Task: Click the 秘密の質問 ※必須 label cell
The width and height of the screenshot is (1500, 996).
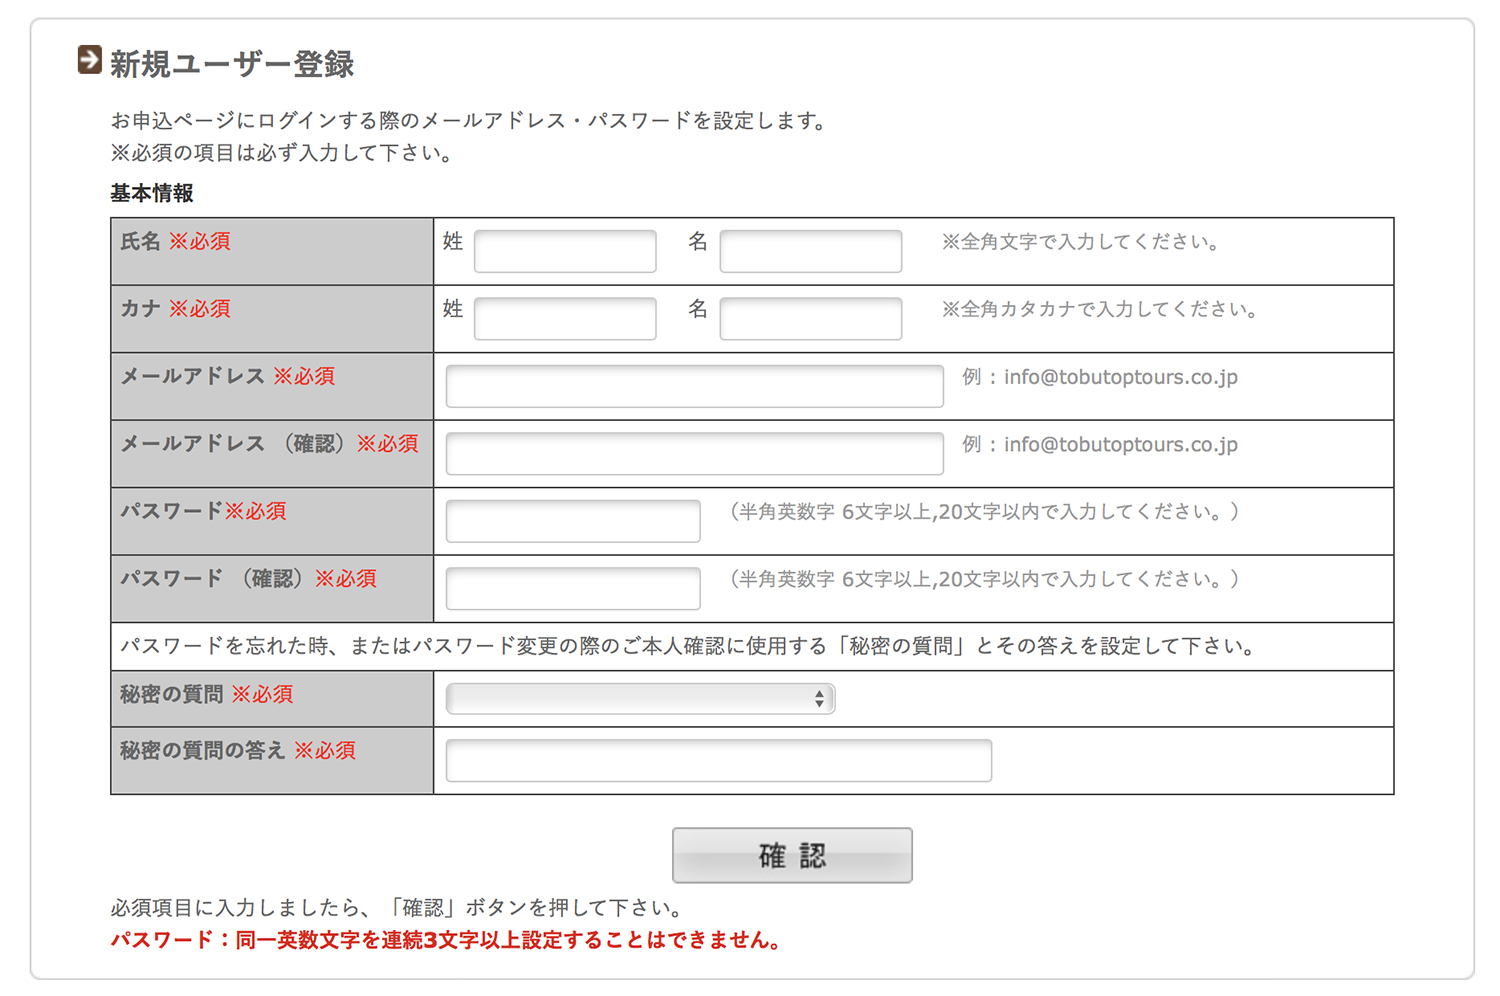Action: (x=271, y=698)
